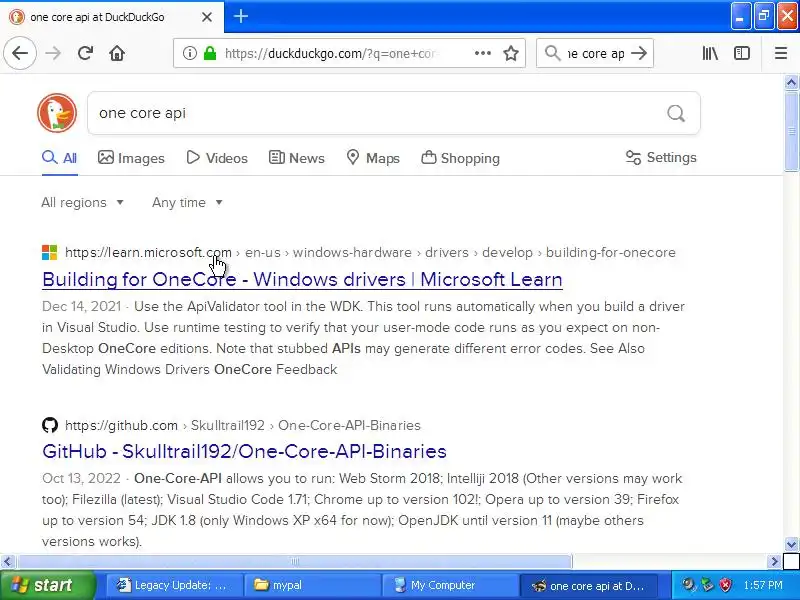The image size is (800, 600).
Task: Switch to 'My Computer' taskbar window
Action: 451,585
